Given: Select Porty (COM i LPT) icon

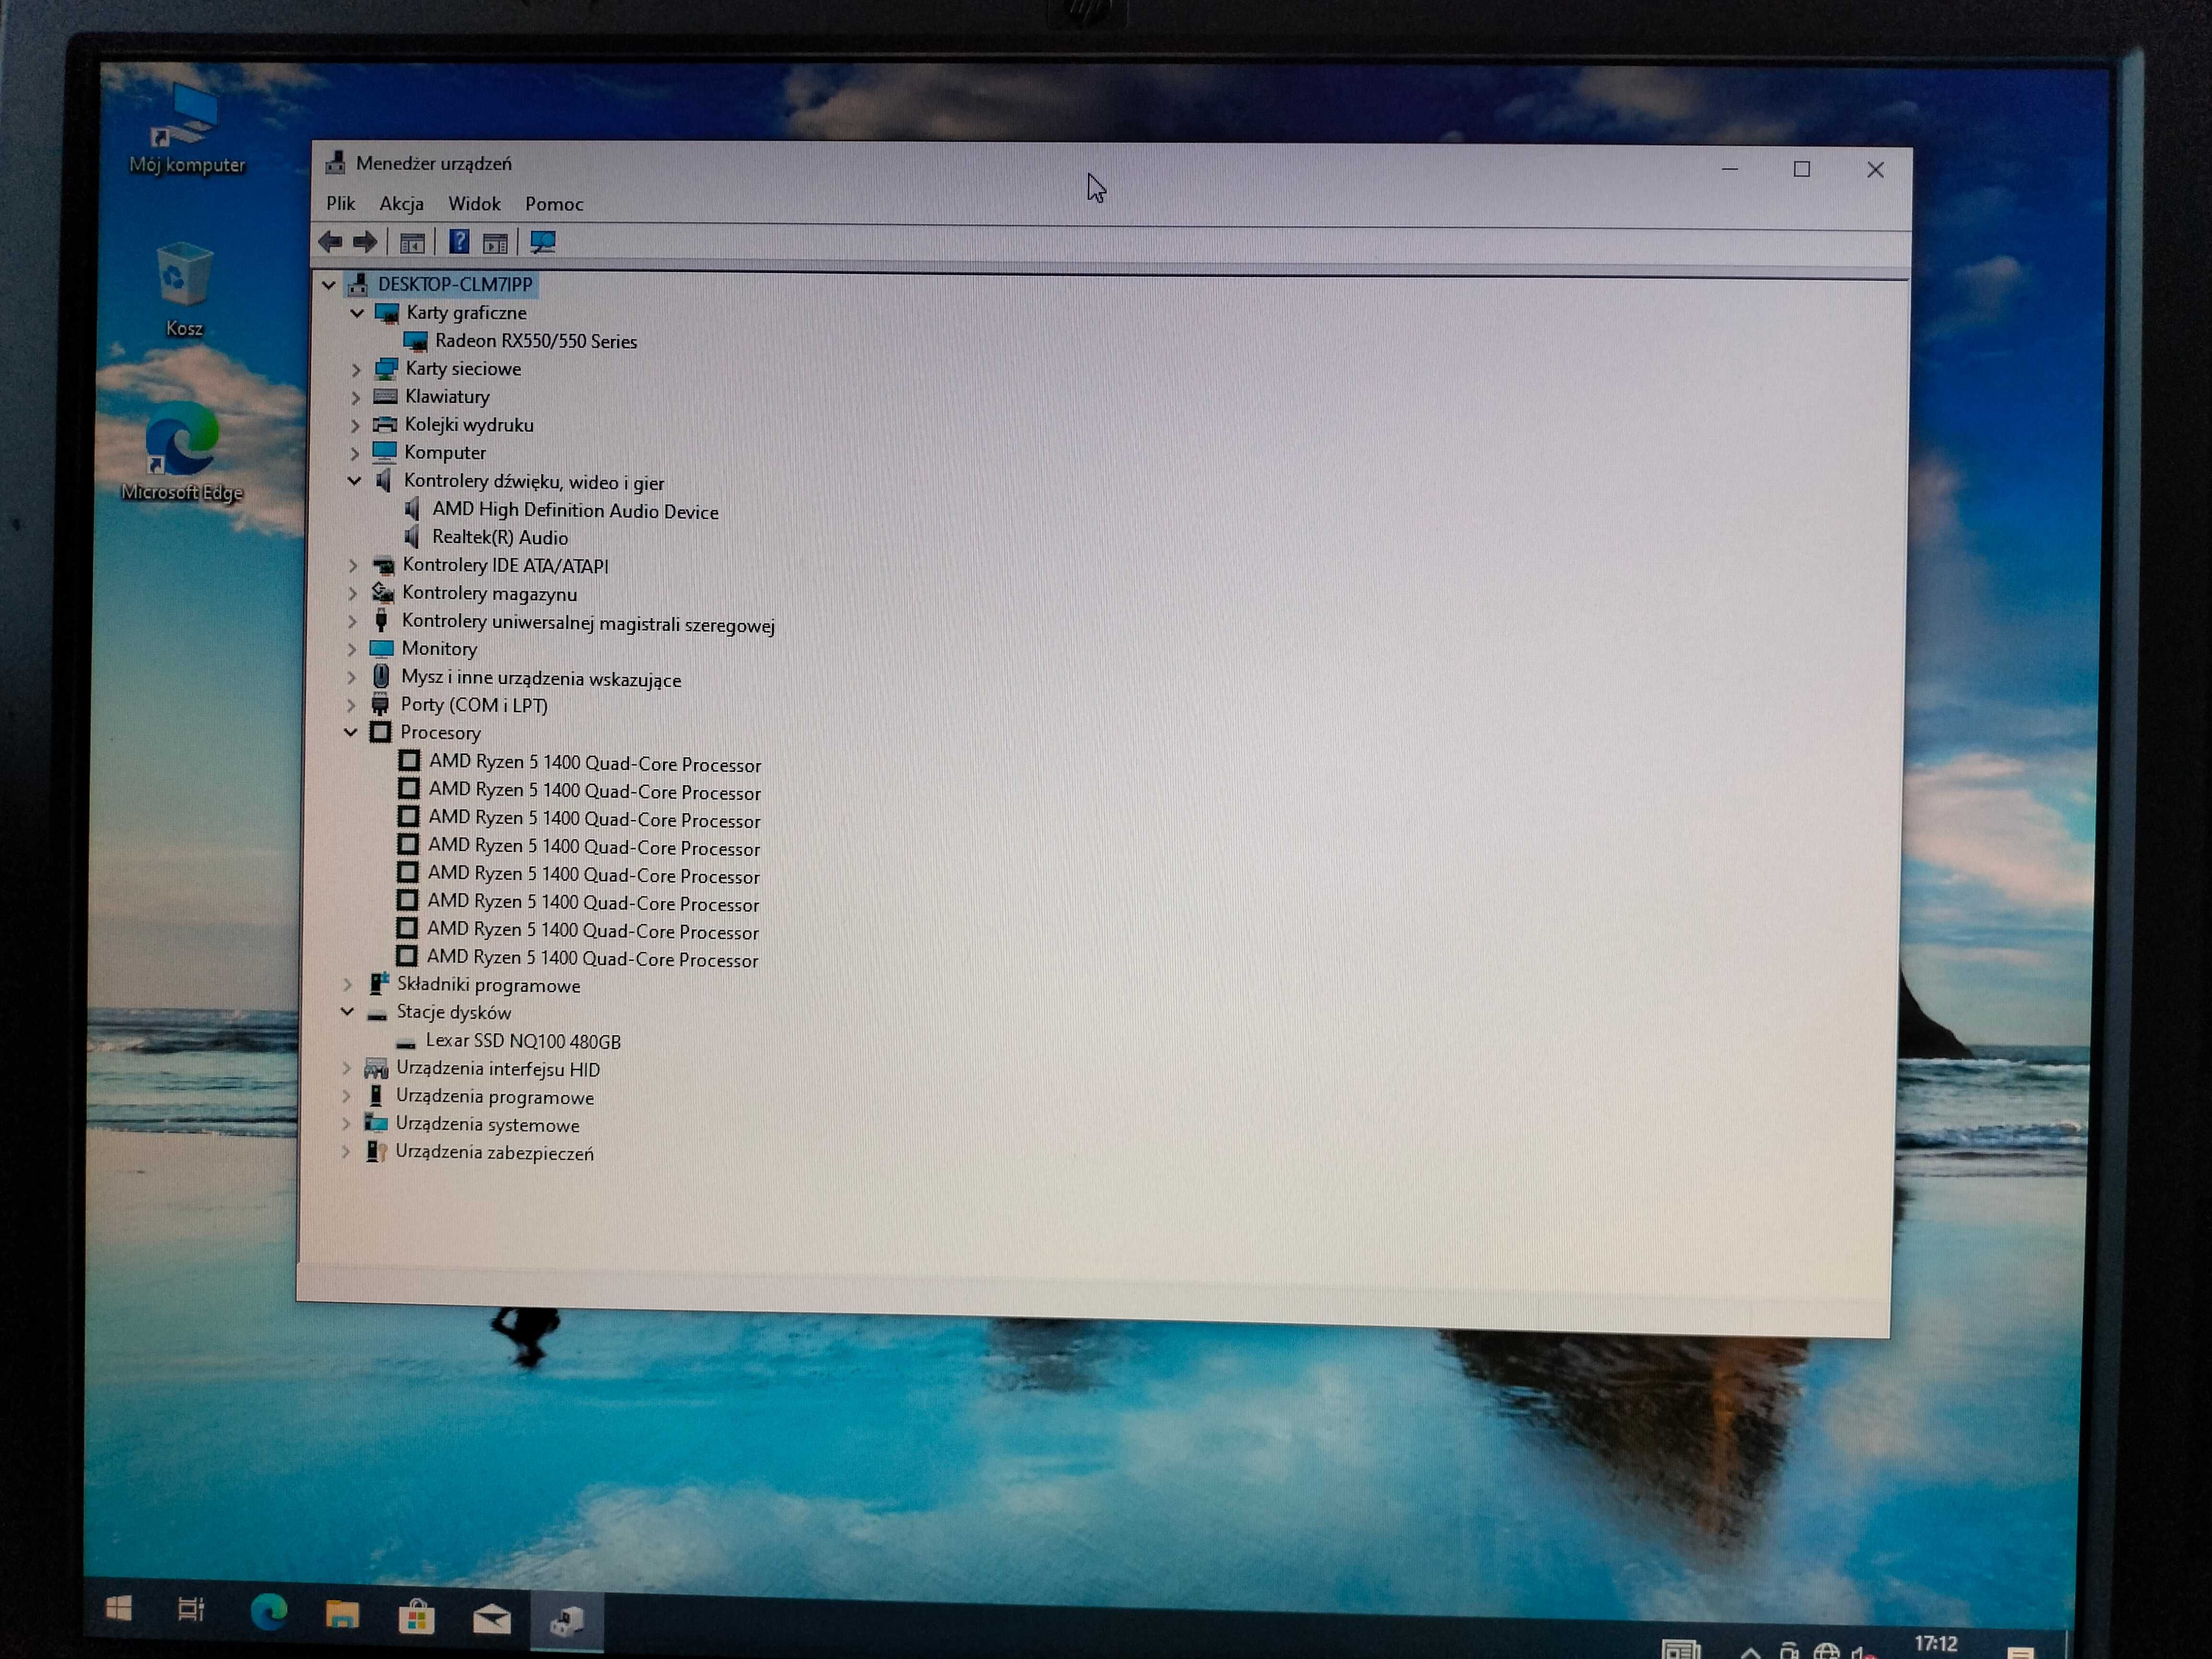Looking at the screenshot, I should (380, 705).
